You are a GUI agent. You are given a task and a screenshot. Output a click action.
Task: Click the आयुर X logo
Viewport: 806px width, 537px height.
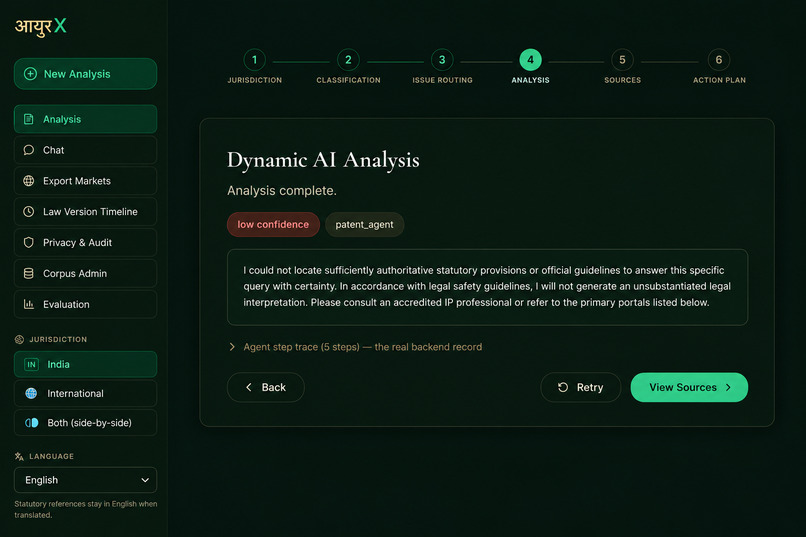(x=41, y=26)
